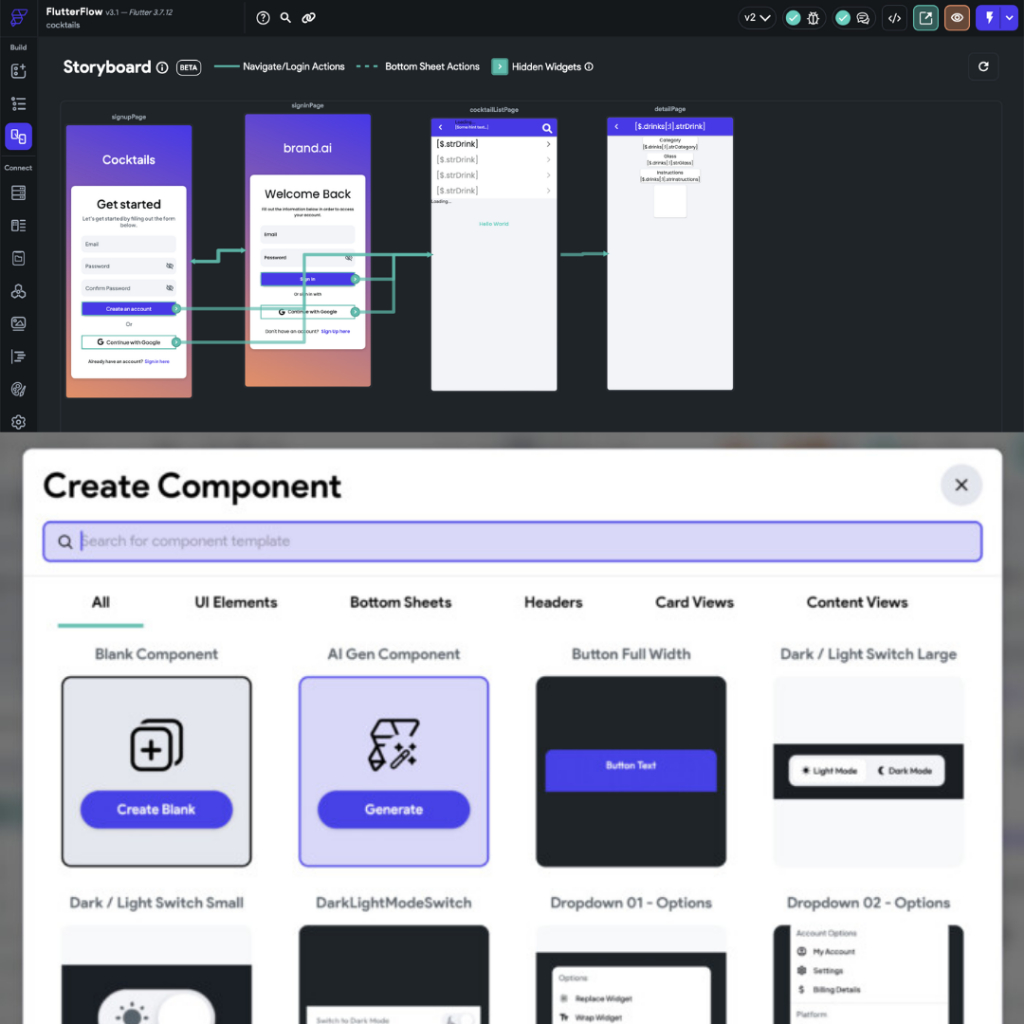This screenshot has width=1024, height=1024.
Task: Switch to the Card Views tab
Action: click(694, 602)
